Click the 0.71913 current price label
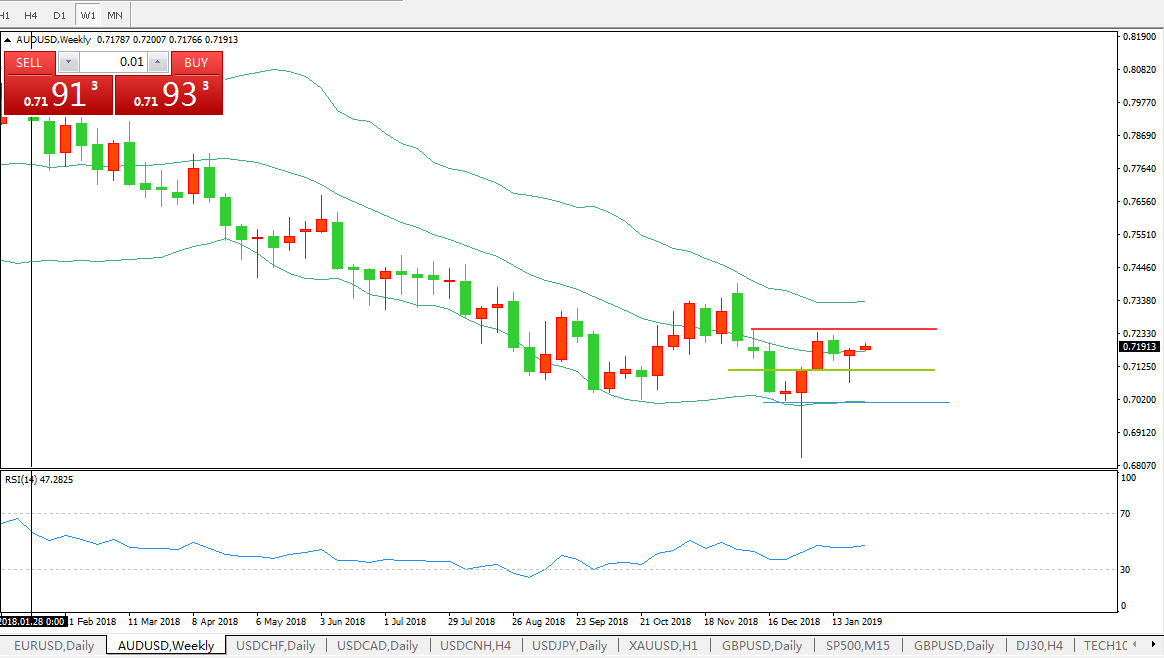The image size is (1164, 658). [x=1140, y=347]
